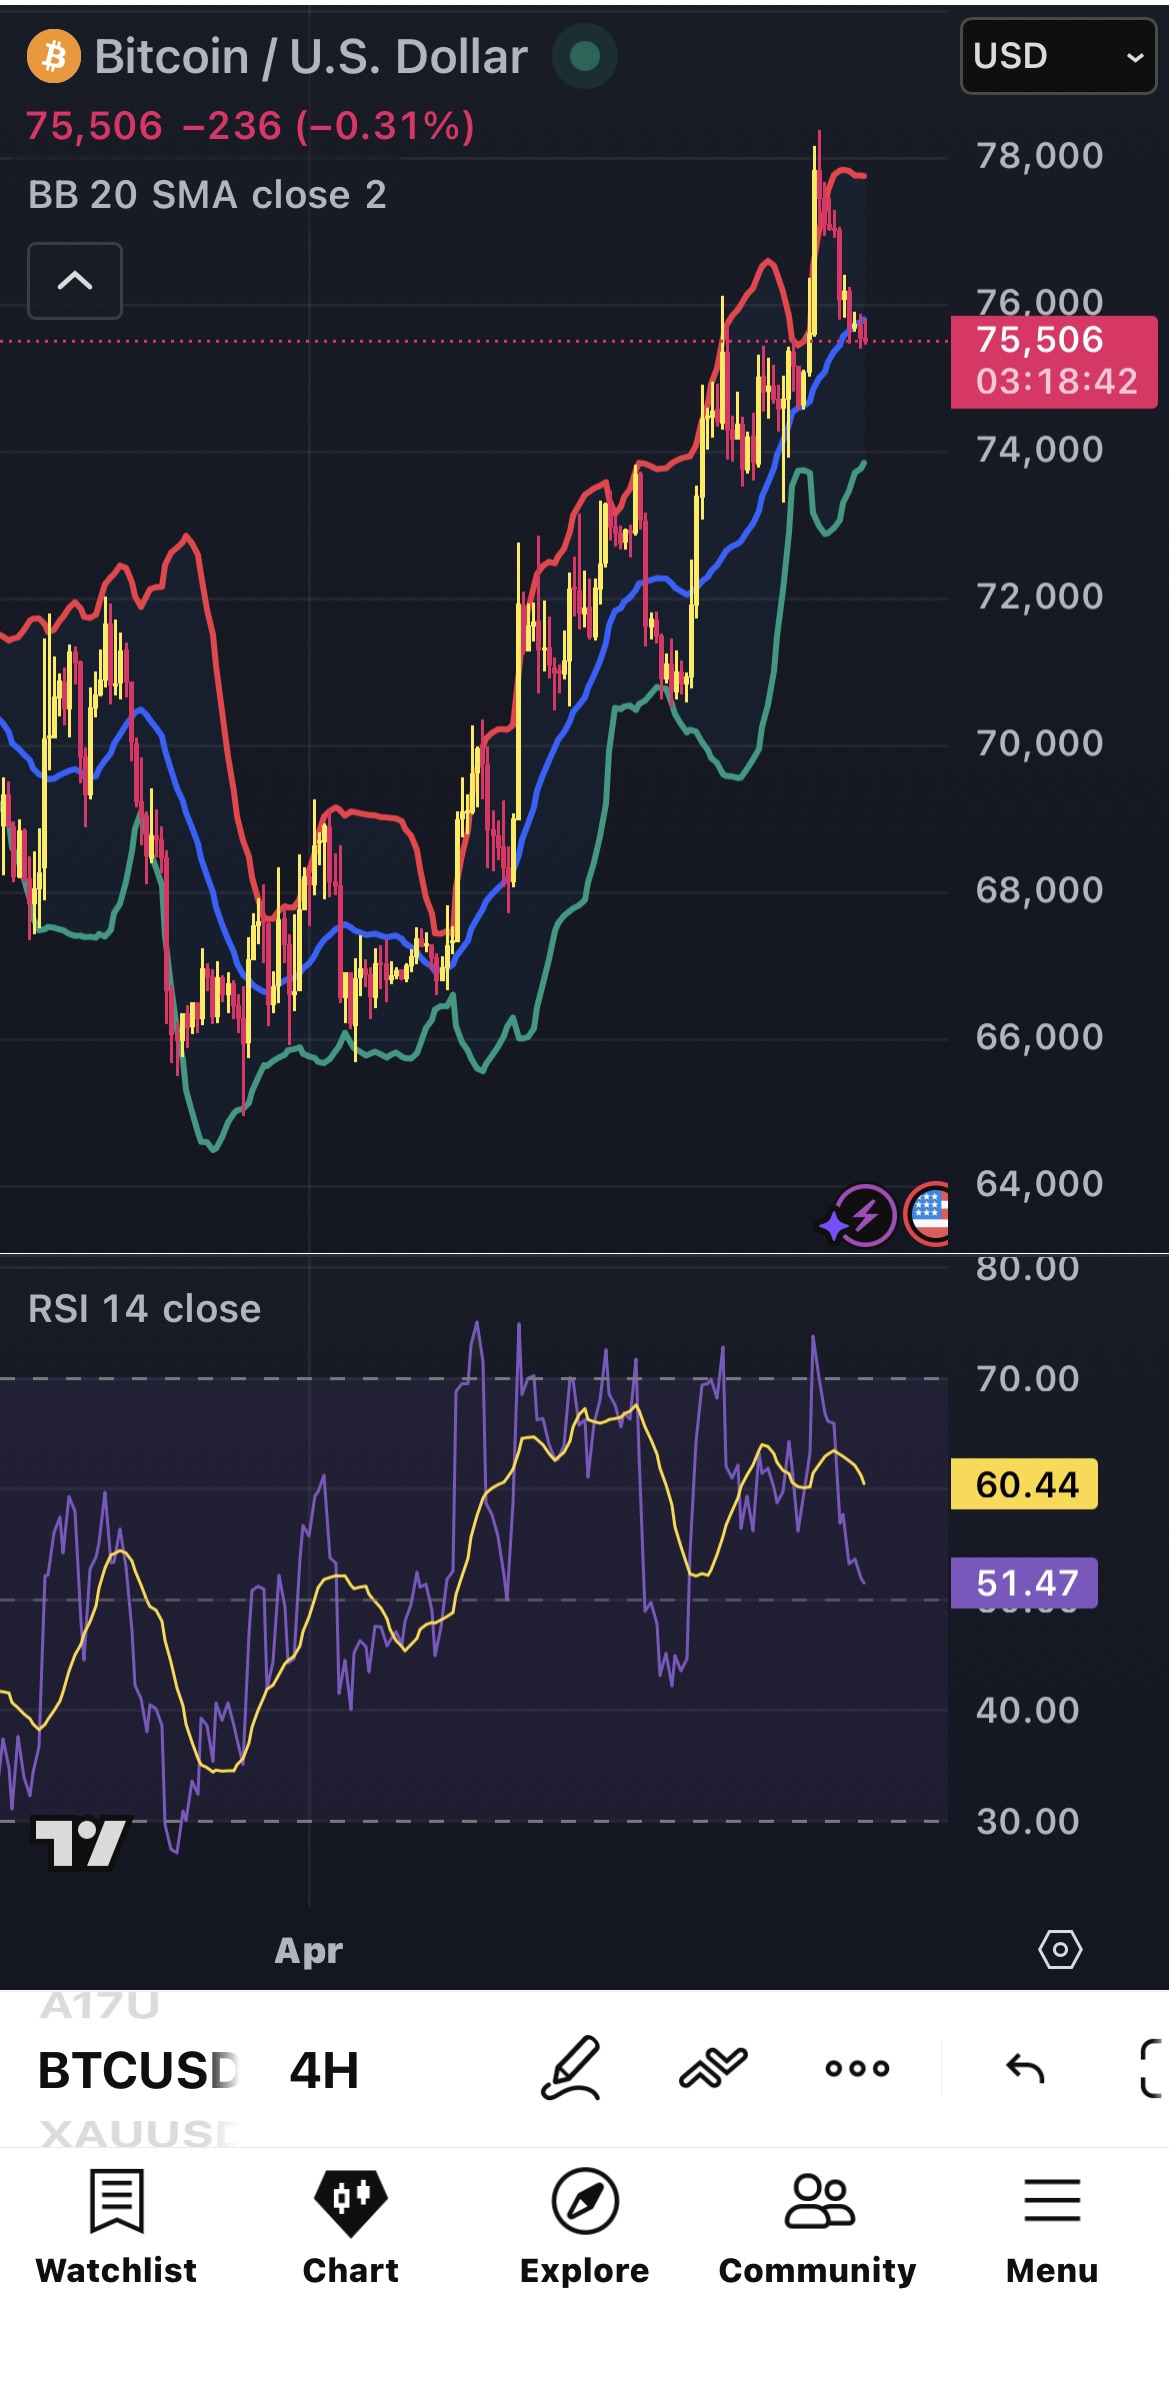Viewport: 1169px width, 2394px height.
Task: Select the BB 20 SMA close indicator label
Action: tap(207, 195)
